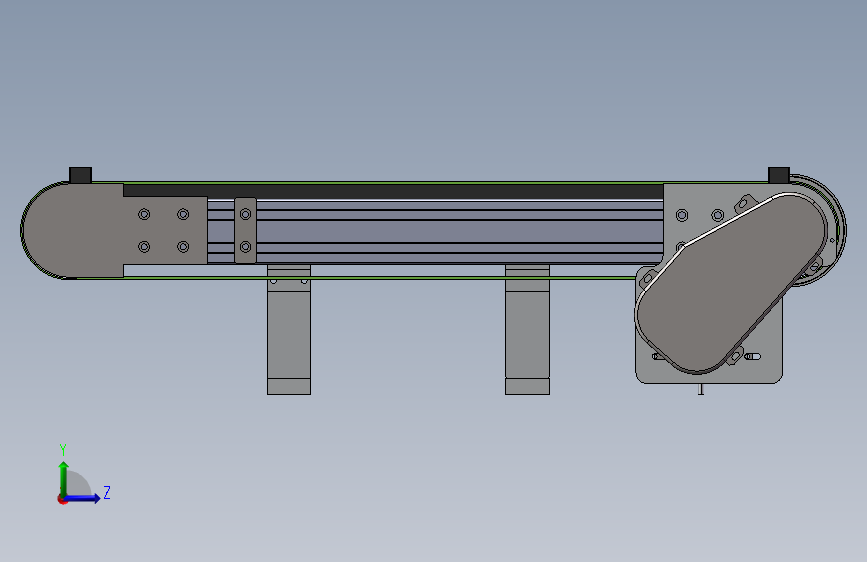Pick the black top belt strip
Image resolution: width=867 pixels, height=562 pixels.
[x=393, y=191]
